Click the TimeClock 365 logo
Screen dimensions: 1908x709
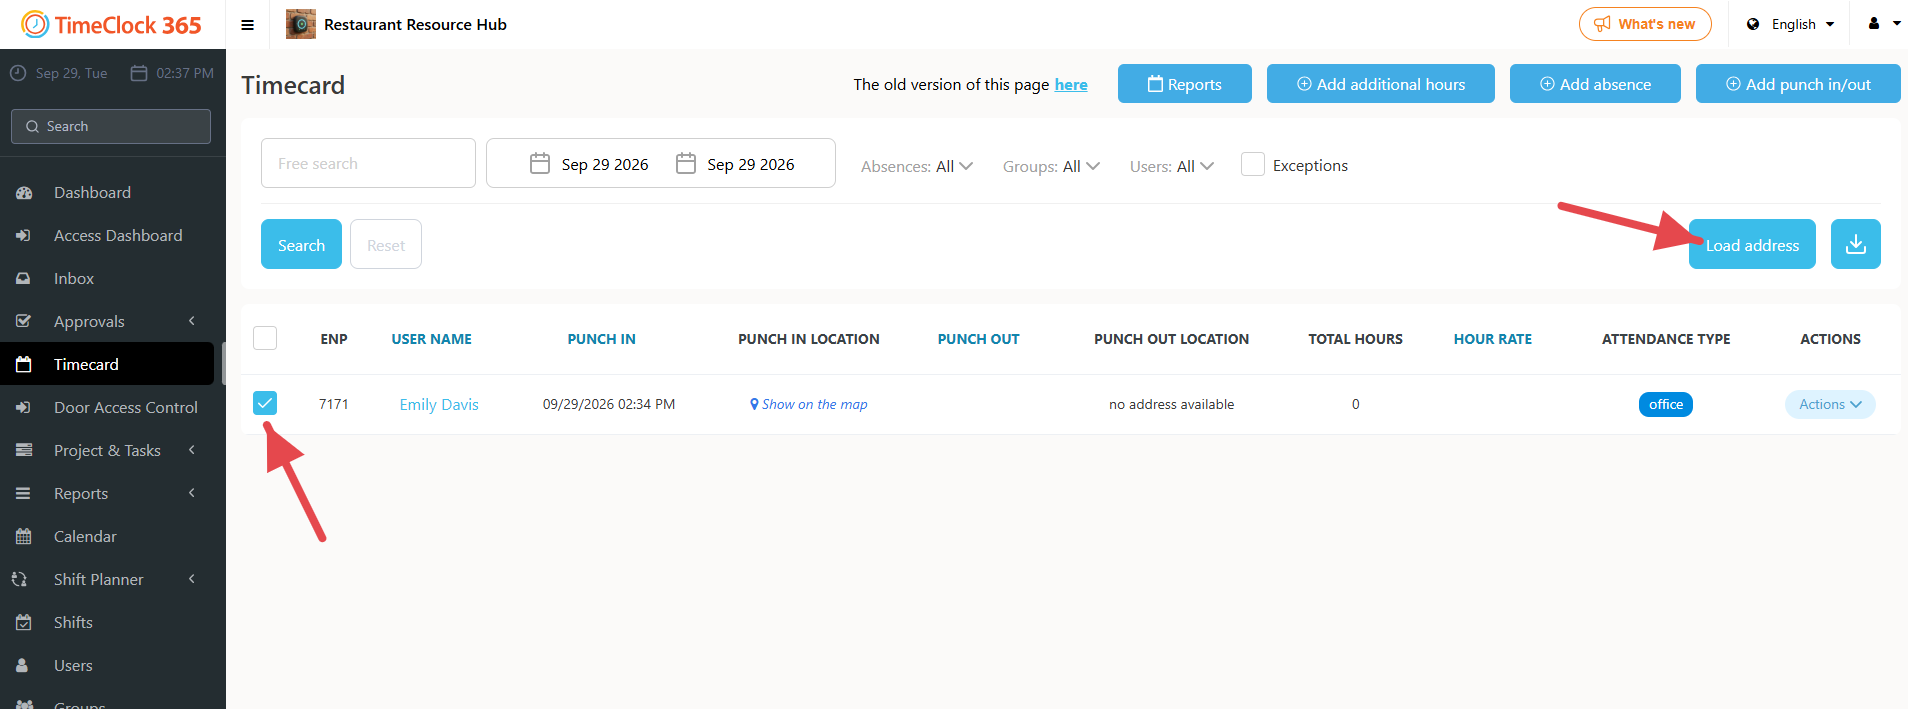pyautogui.click(x=112, y=24)
